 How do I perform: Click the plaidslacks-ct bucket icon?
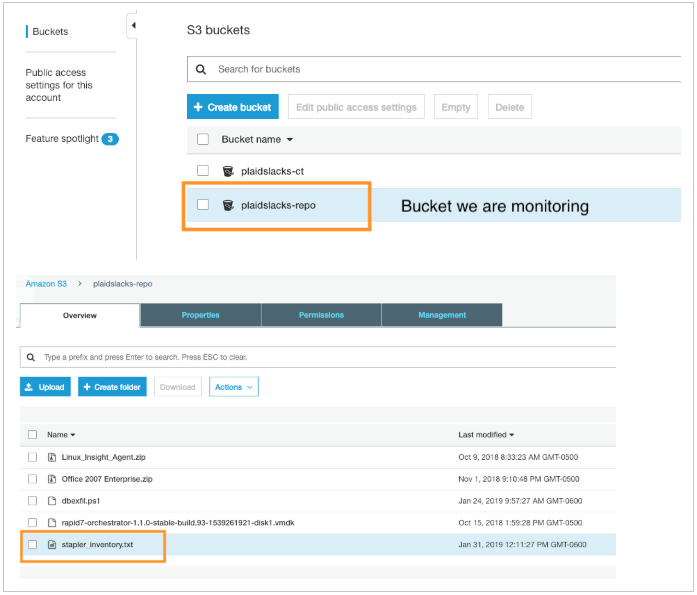click(229, 171)
